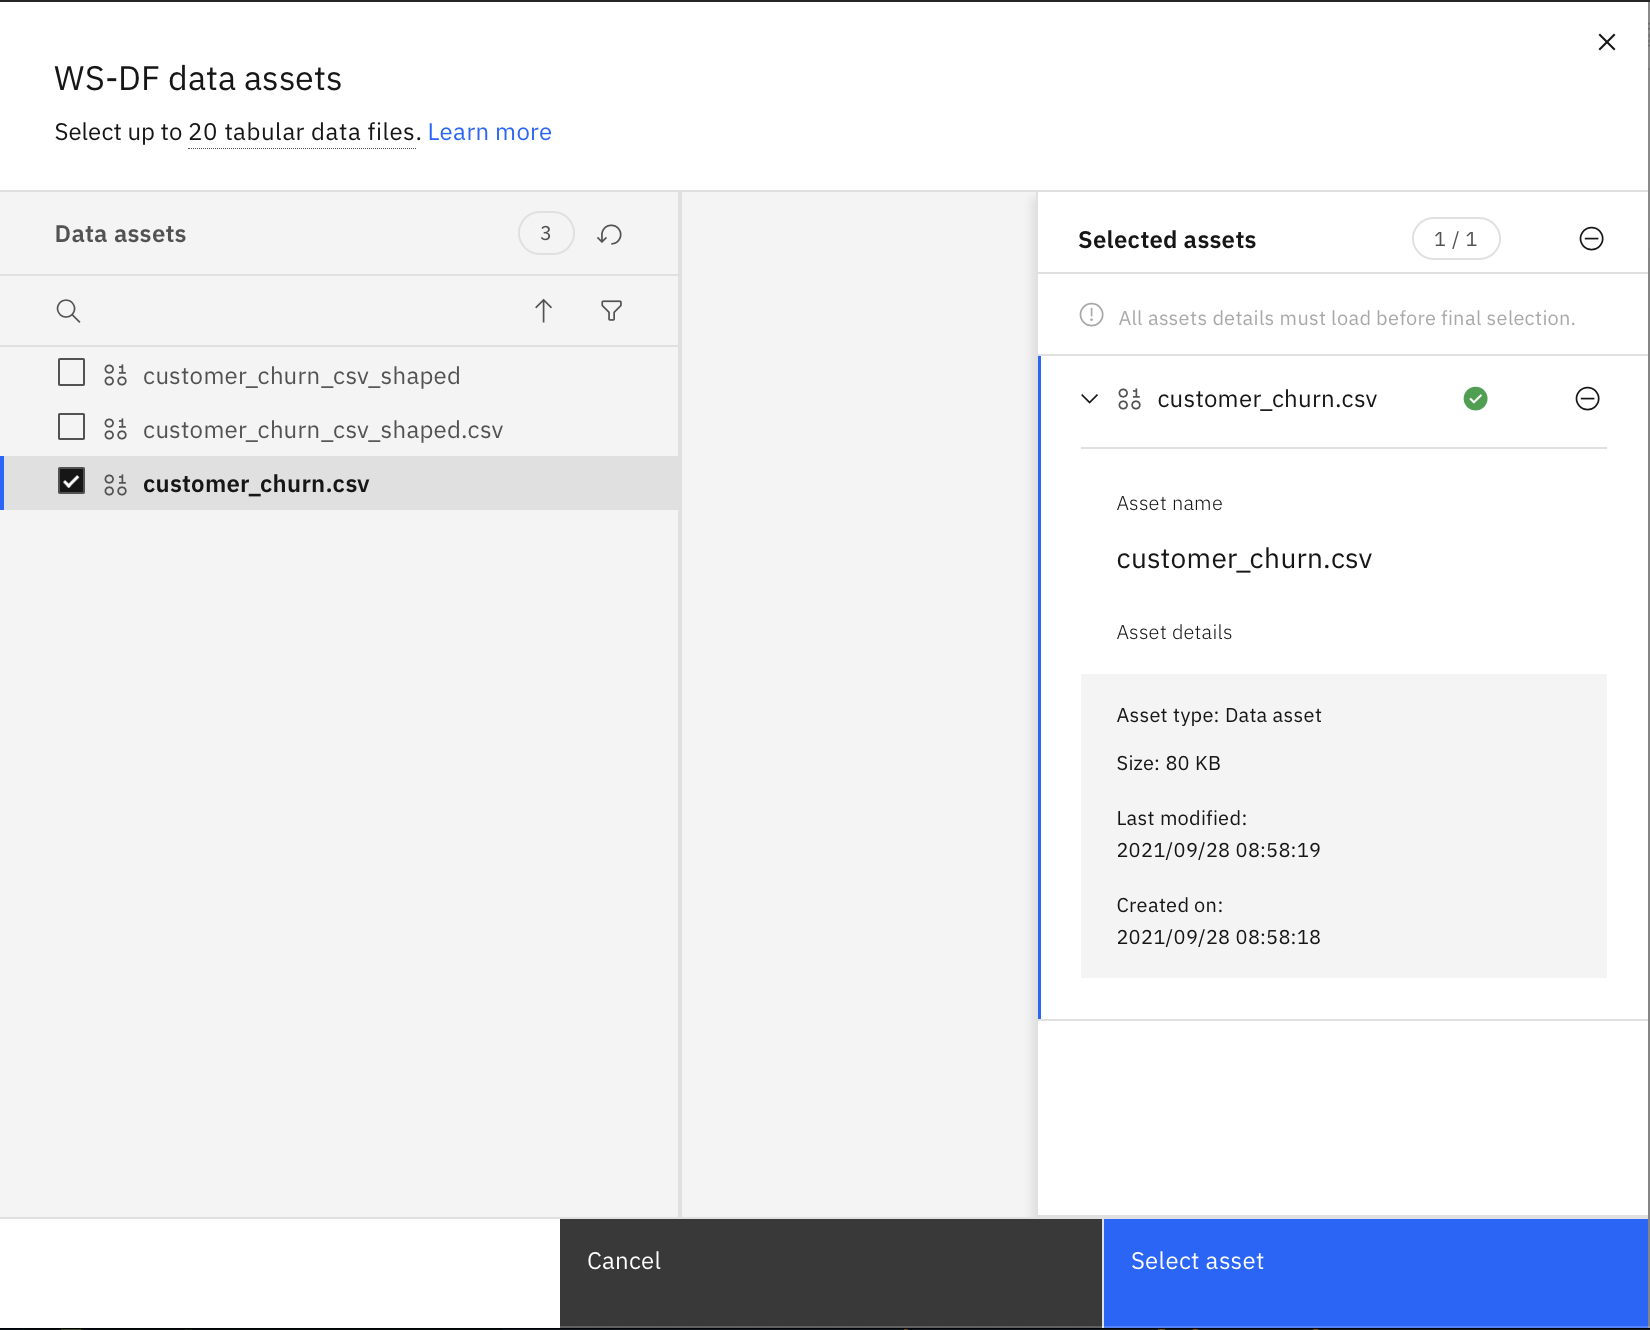Open the Learn more link

pos(489,131)
